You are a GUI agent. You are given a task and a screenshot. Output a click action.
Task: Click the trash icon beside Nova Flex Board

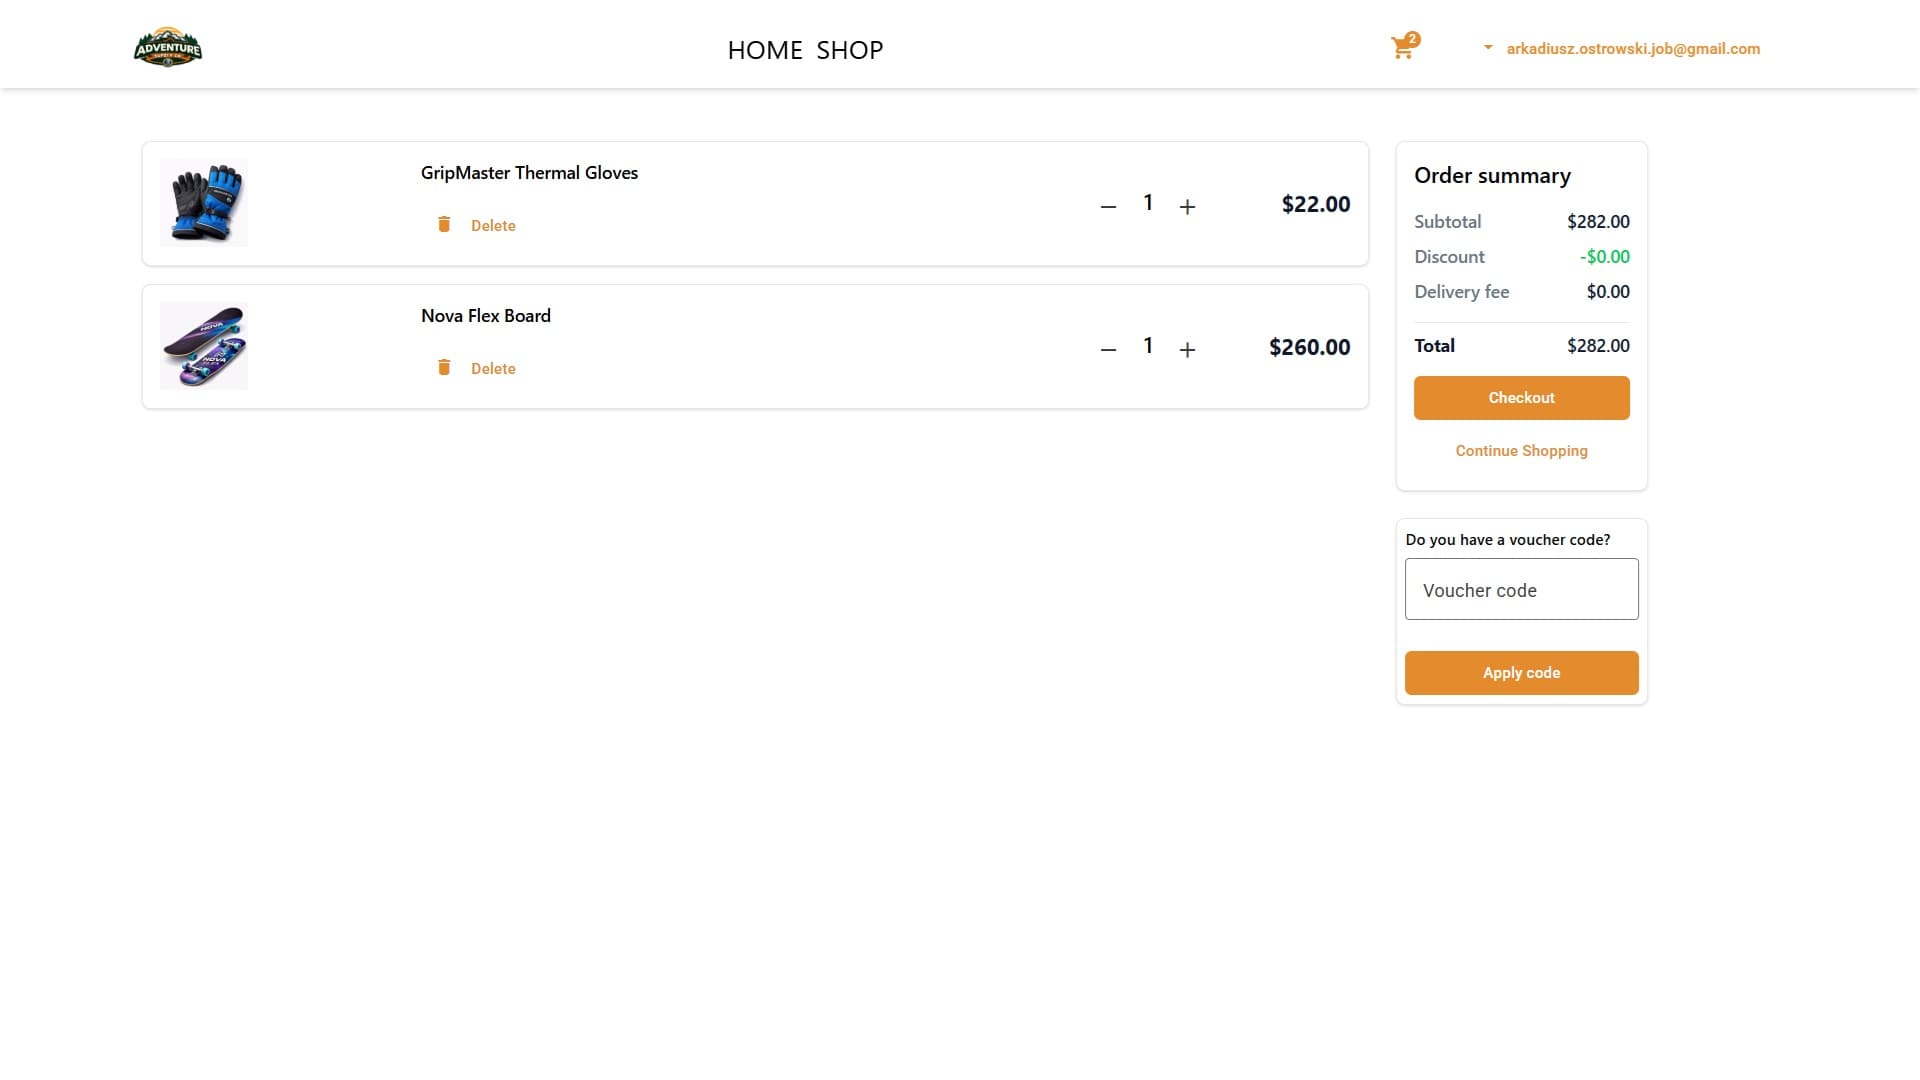[x=444, y=367]
